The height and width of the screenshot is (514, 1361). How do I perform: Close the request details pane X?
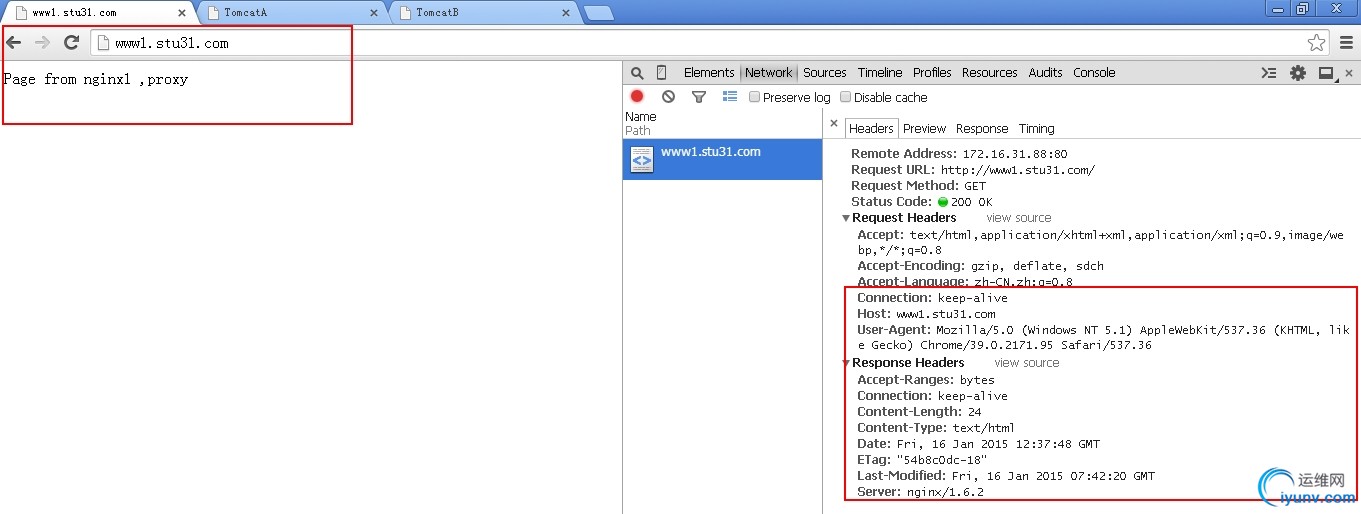(834, 124)
